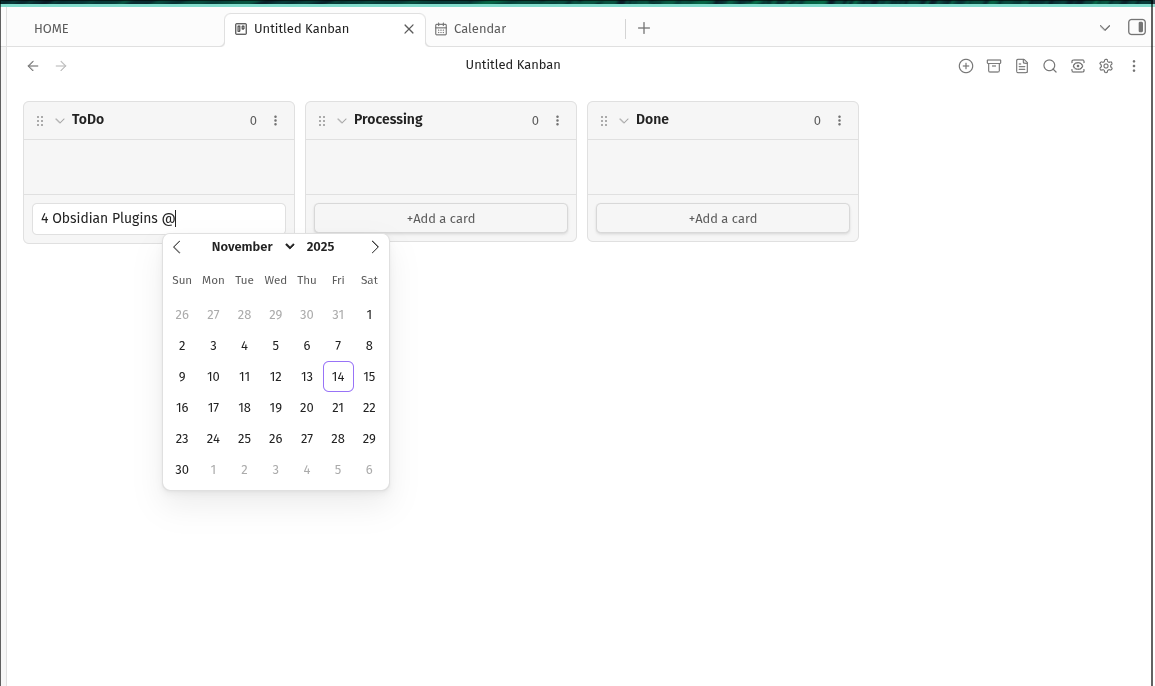Add a card to Done list
Viewport: 1155px width, 686px height.
click(723, 218)
